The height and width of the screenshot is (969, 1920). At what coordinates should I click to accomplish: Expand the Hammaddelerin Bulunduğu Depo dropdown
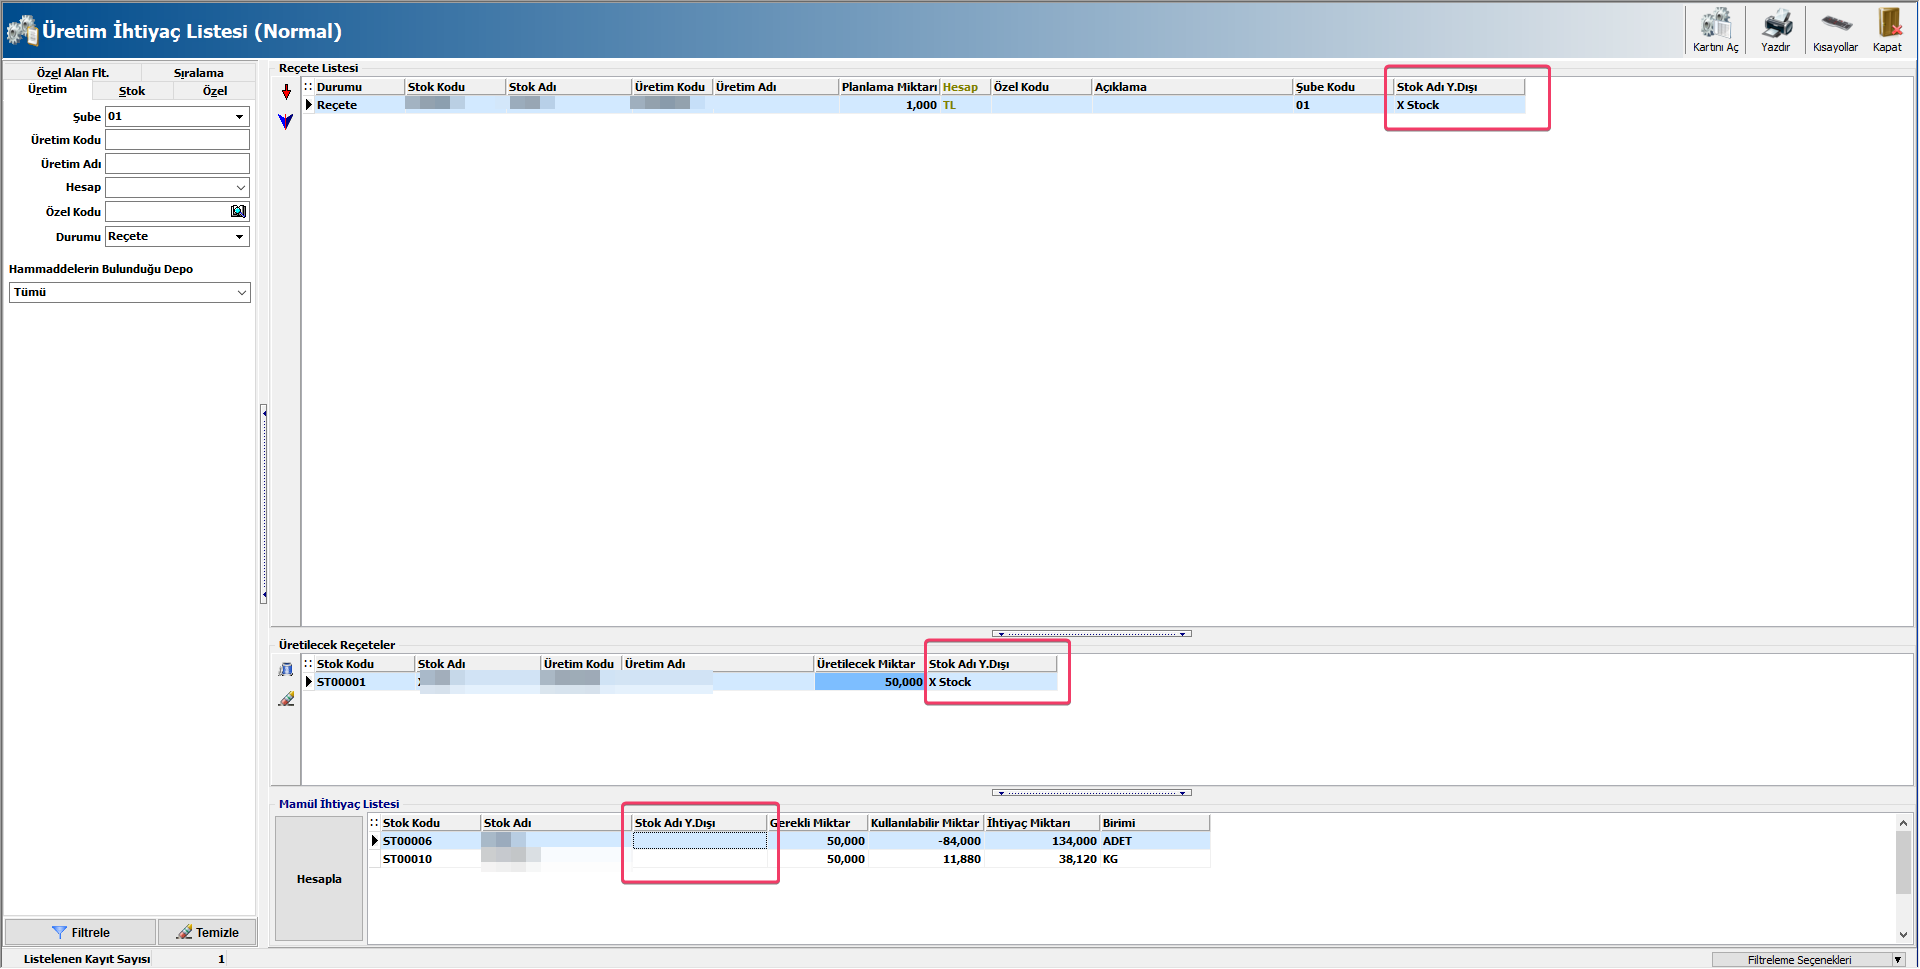241,293
